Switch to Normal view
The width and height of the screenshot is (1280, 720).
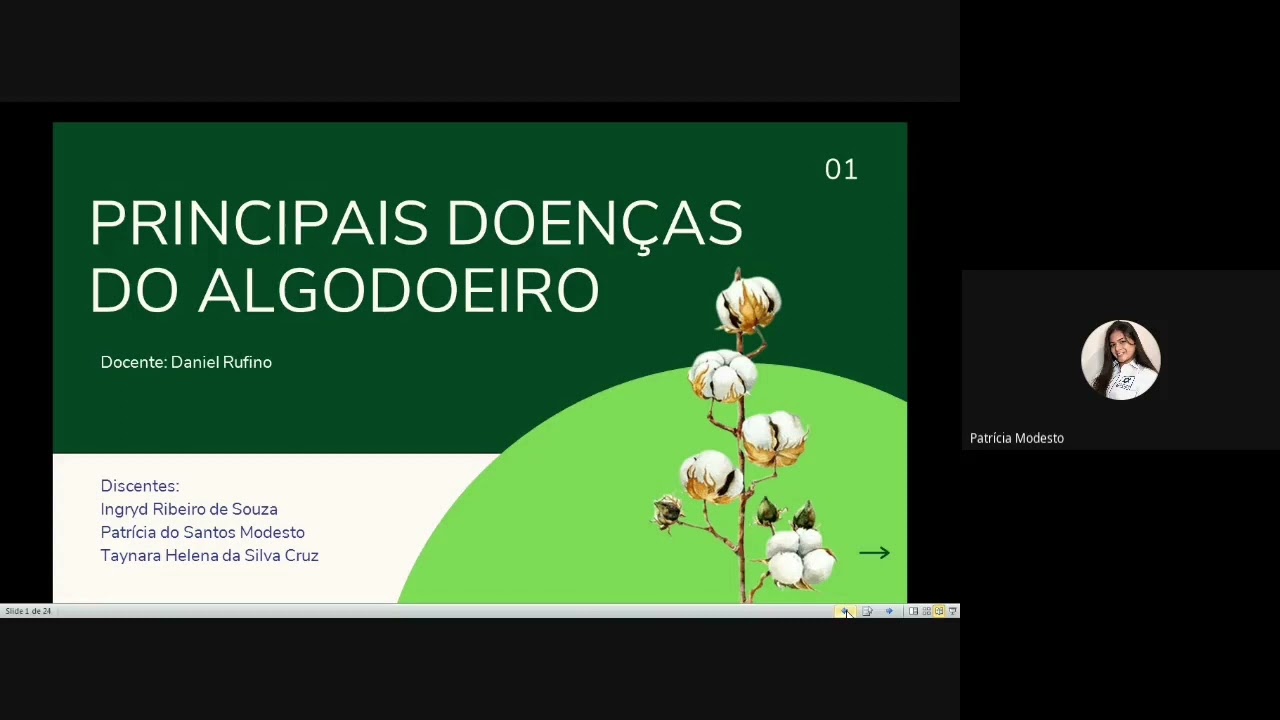[x=913, y=611]
